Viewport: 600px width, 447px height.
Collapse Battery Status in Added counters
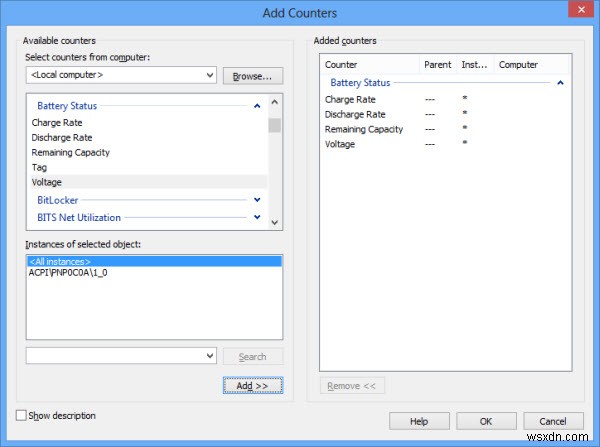click(560, 83)
